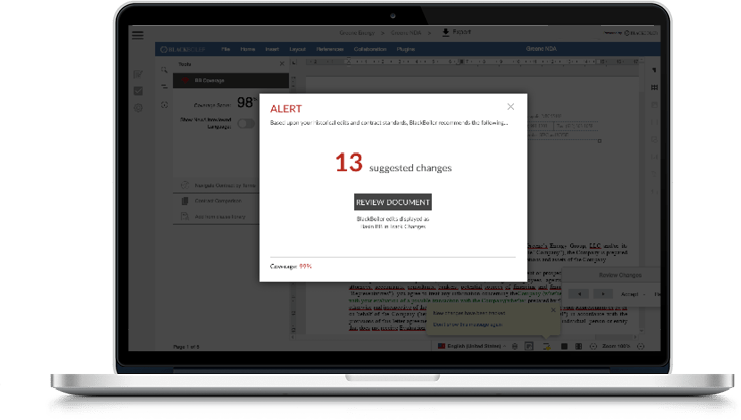The image size is (741, 420).
Task: Dismiss the new changes tracked notification
Action: (553, 310)
